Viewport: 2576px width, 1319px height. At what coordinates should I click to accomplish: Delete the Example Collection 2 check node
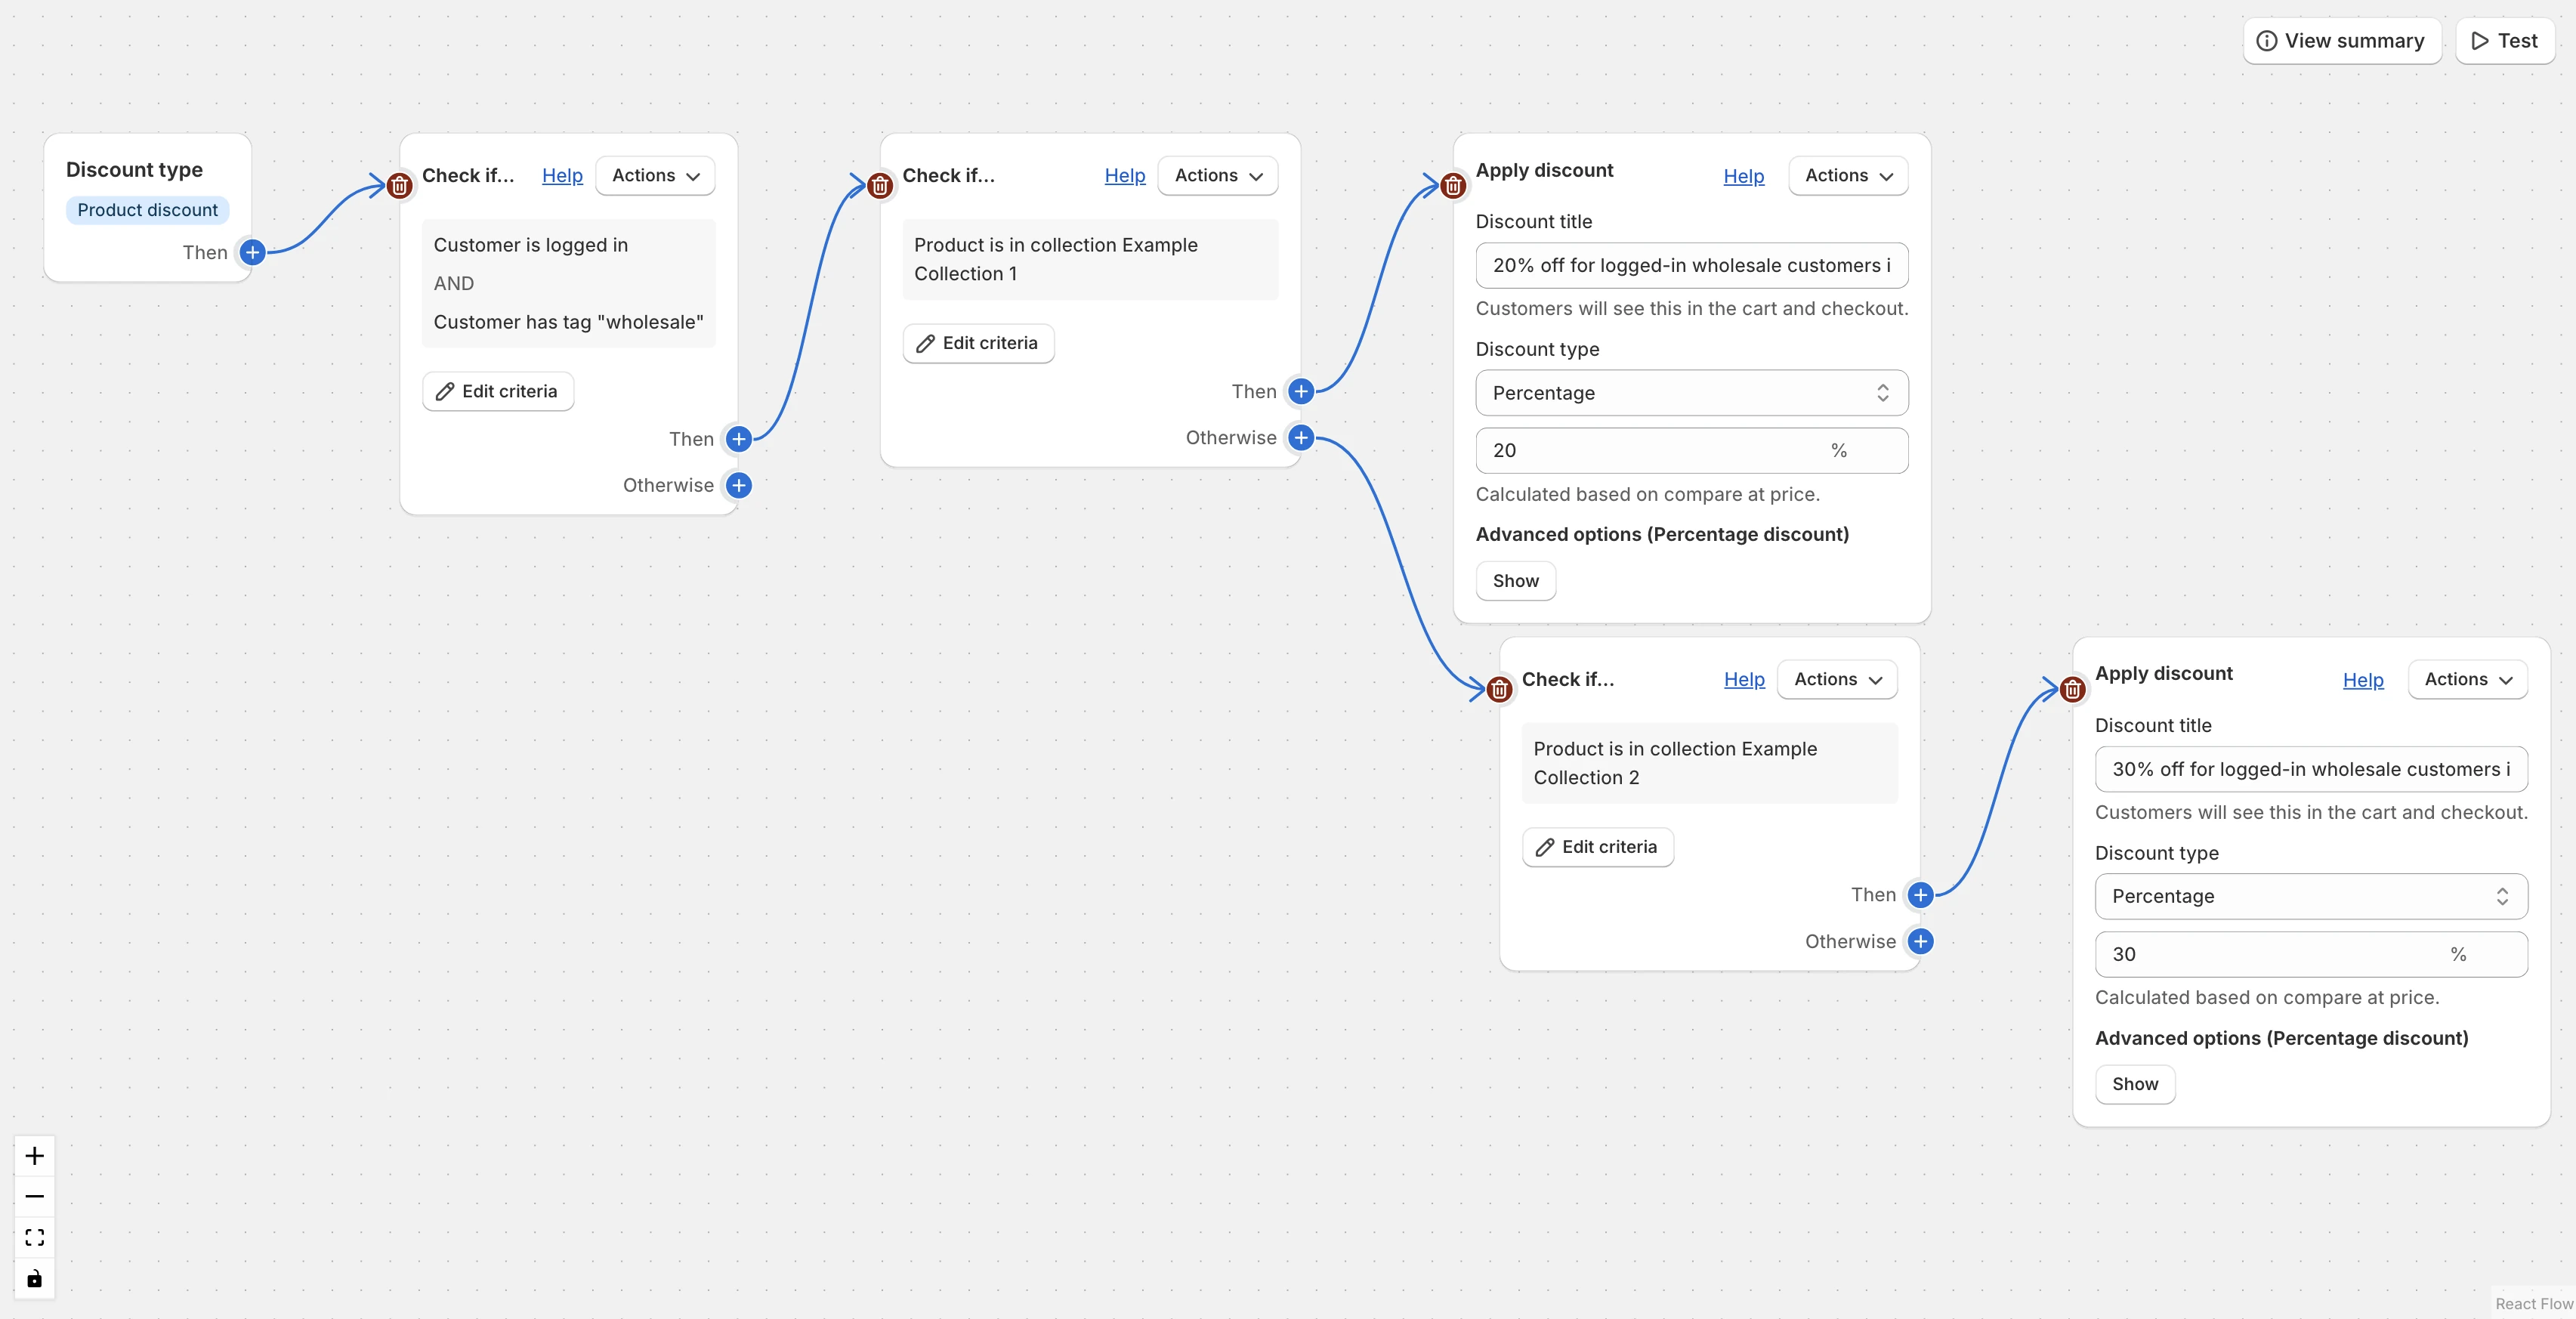(1499, 690)
